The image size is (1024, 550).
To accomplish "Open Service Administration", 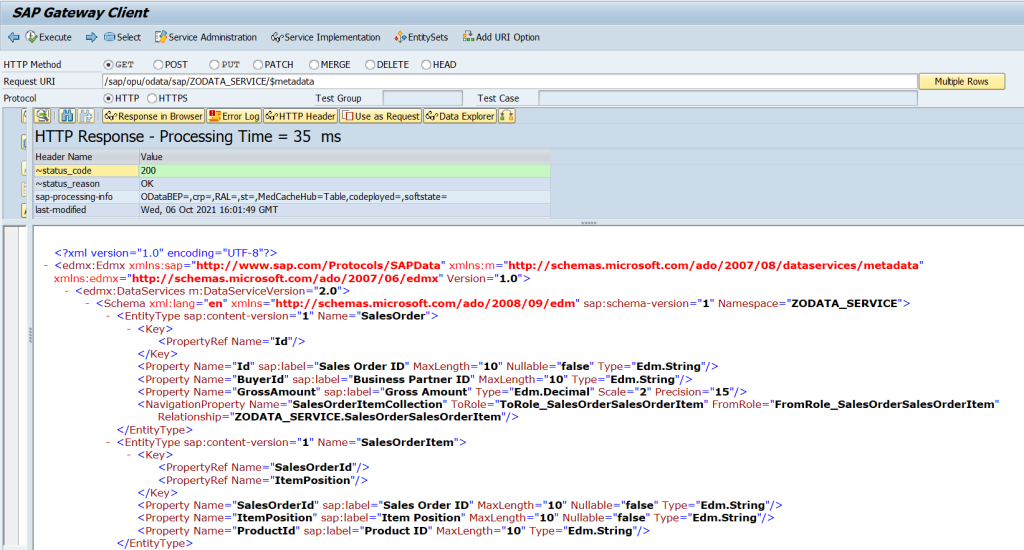I will 206,37.
